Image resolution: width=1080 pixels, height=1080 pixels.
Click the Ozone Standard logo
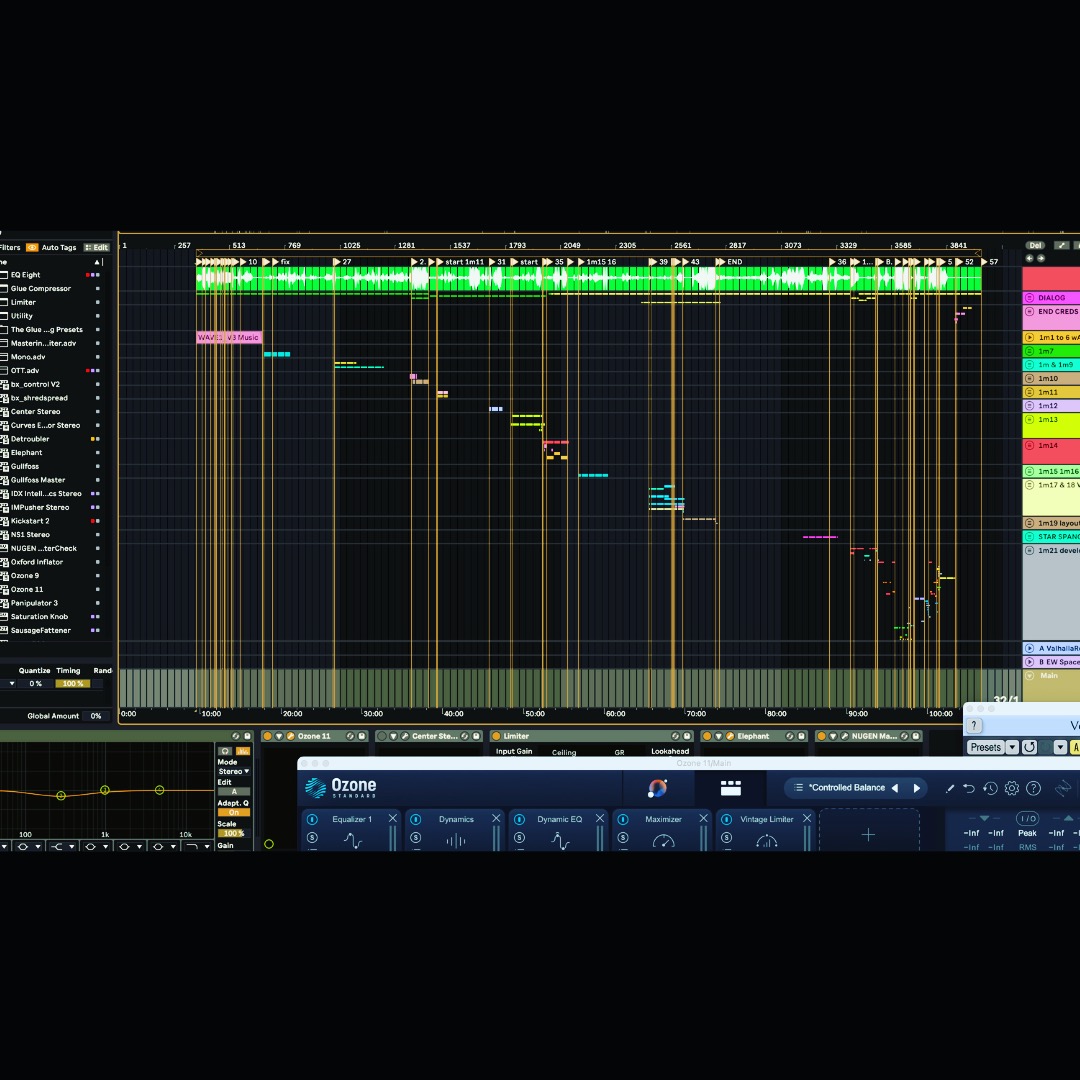click(x=341, y=788)
